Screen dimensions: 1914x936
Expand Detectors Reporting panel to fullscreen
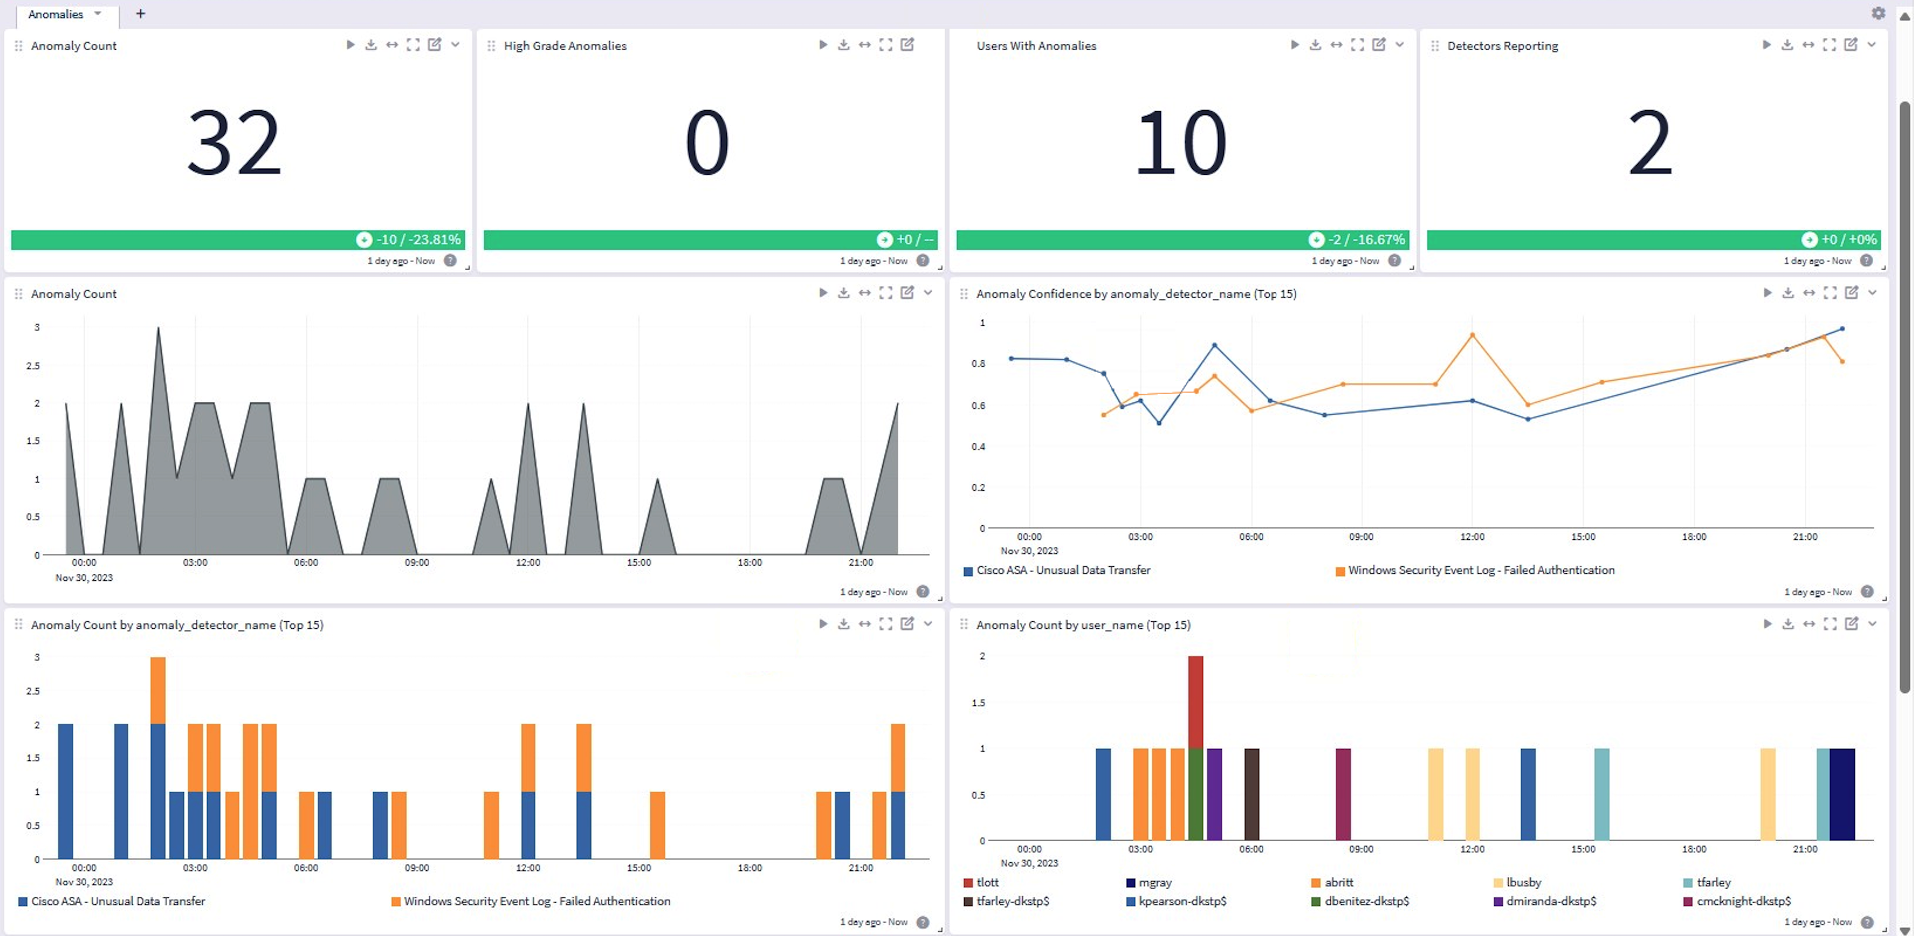tap(1829, 45)
